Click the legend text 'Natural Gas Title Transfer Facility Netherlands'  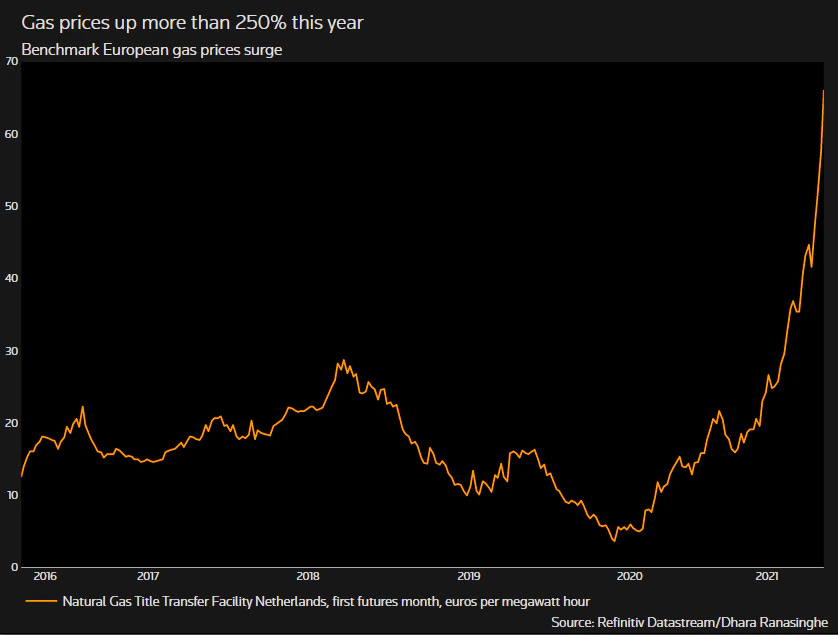coord(195,602)
